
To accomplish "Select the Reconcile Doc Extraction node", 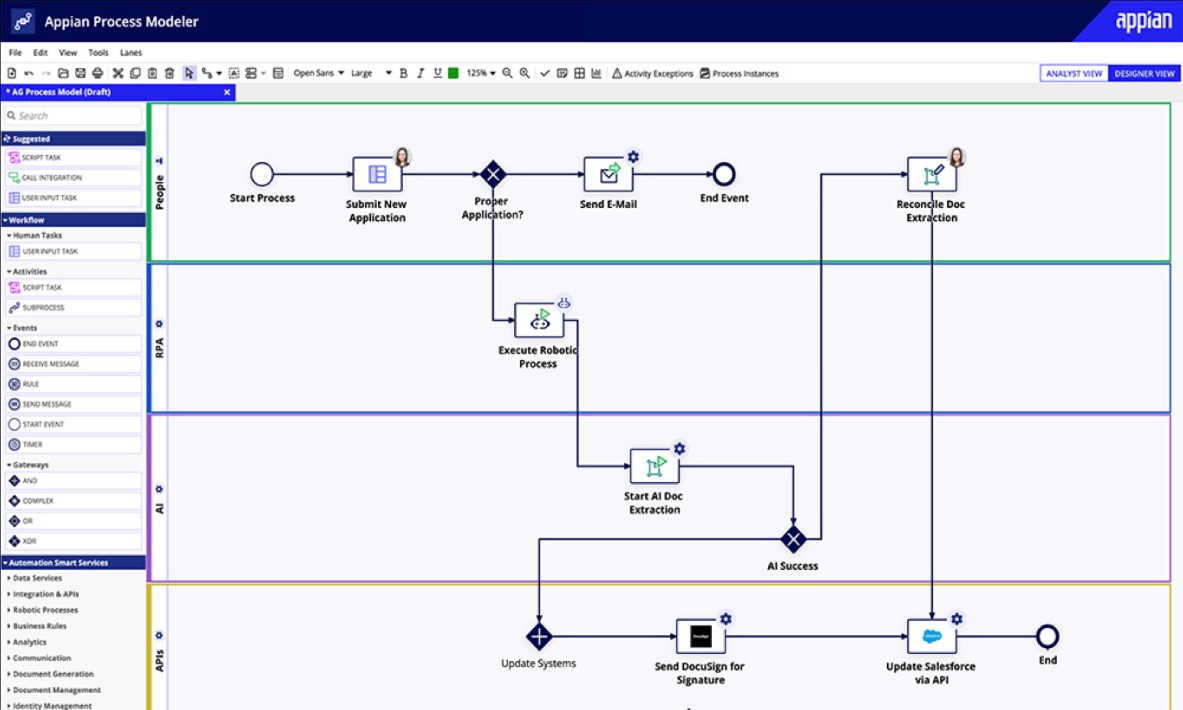I will [x=932, y=174].
